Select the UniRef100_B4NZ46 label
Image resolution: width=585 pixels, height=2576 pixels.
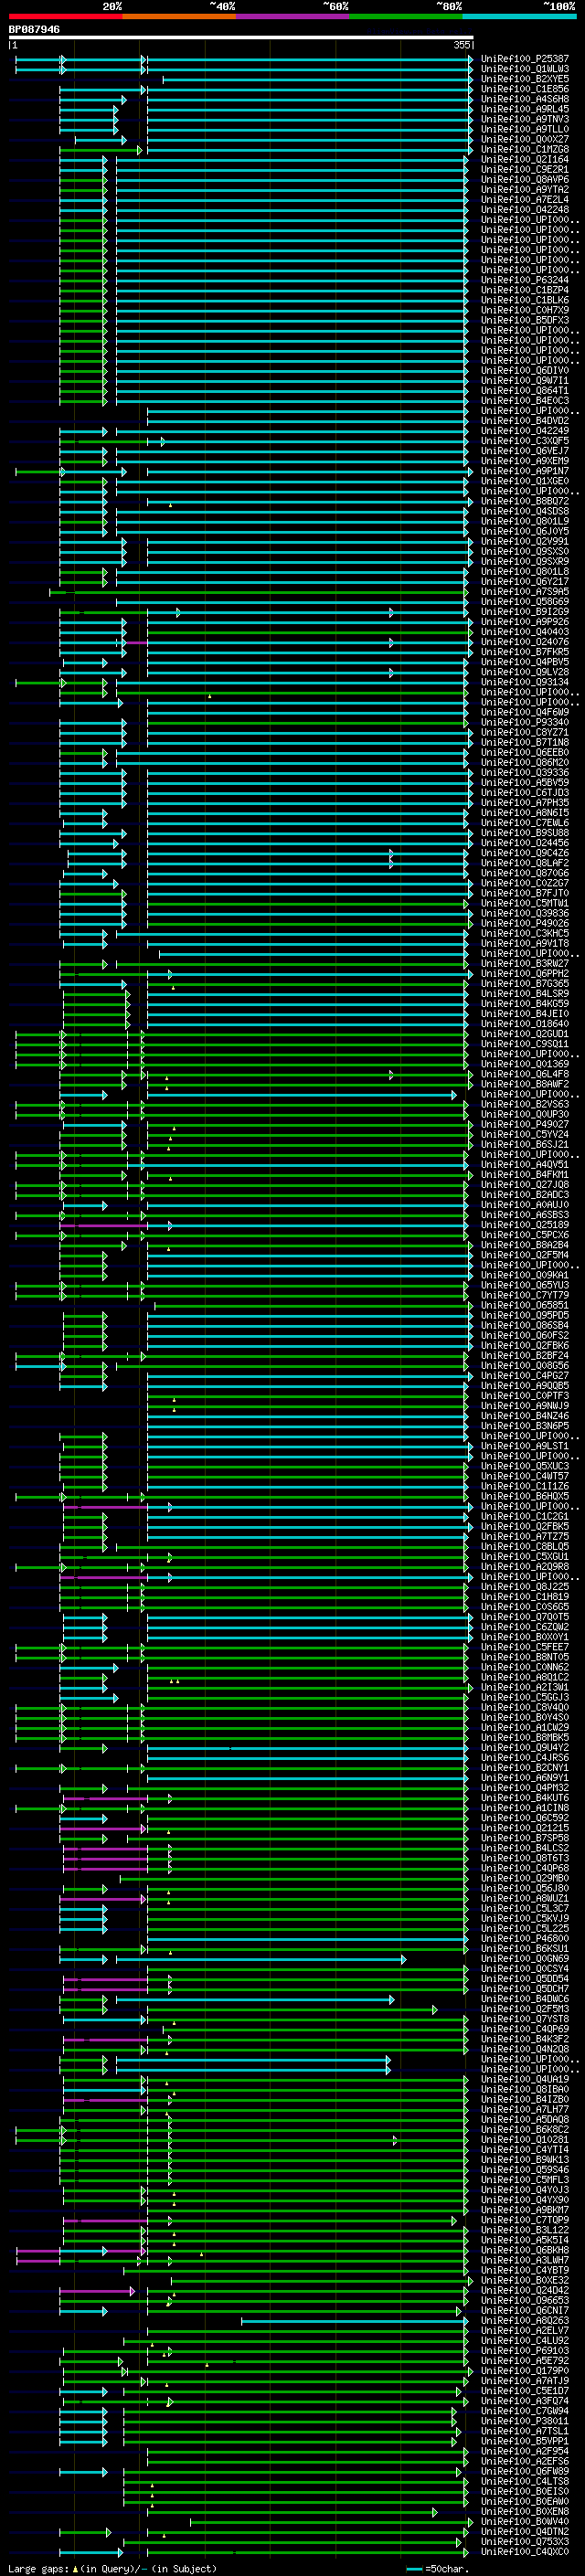pos(525,1416)
